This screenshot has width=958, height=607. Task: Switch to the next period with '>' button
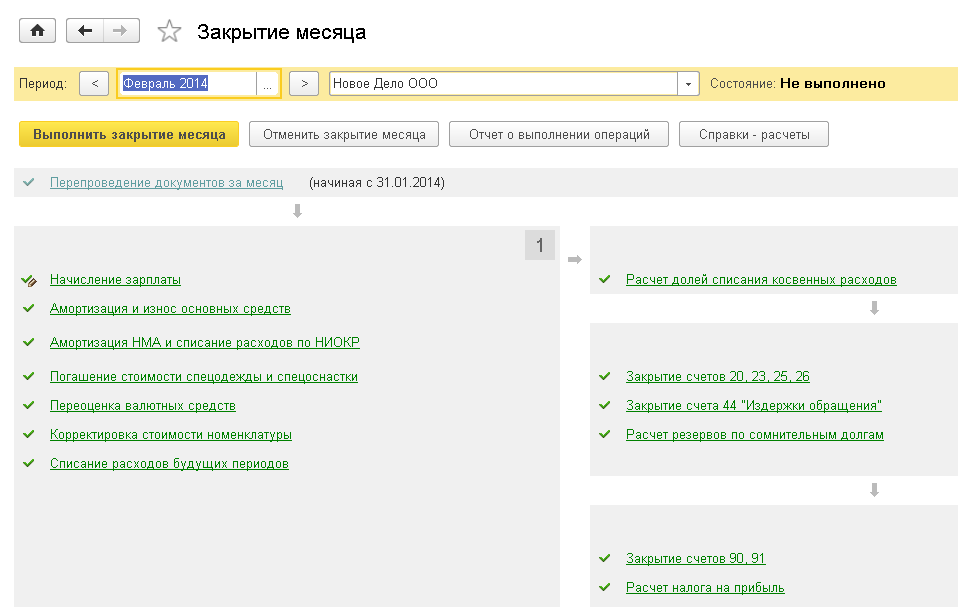(x=303, y=84)
